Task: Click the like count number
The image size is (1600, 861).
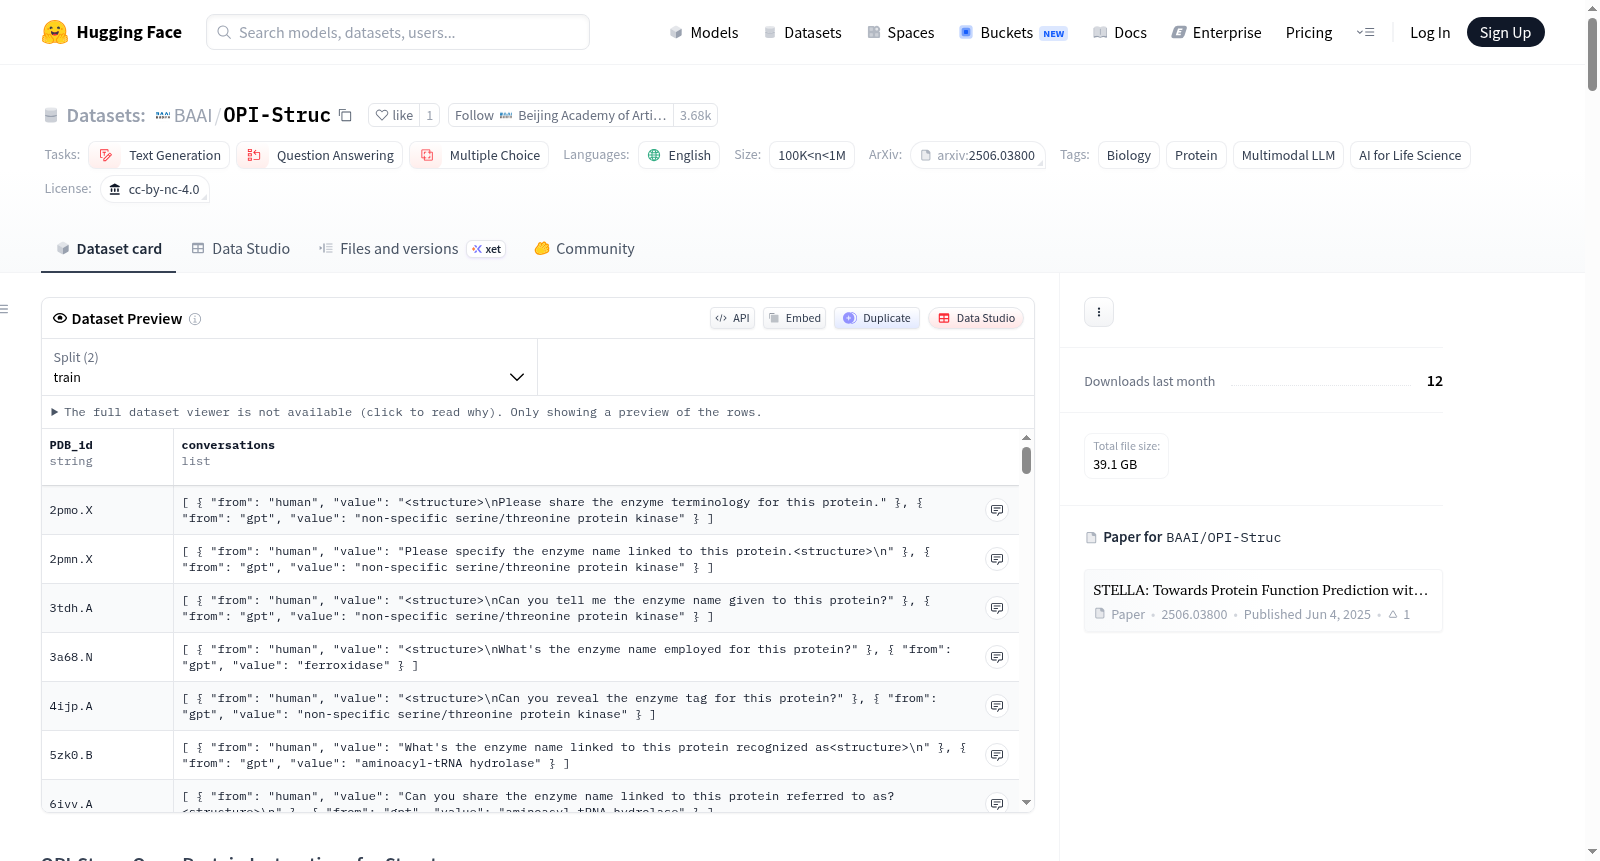Action: (430, 115)
